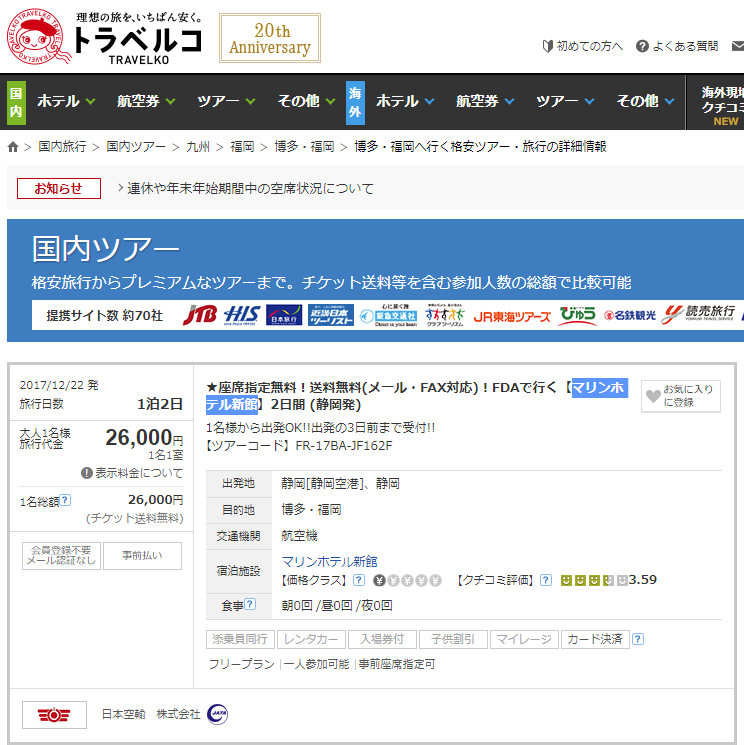Viewport: 744px width, 745px height.
Task: Click the JR東海ツアーズ logo
Action: point(511,315)
